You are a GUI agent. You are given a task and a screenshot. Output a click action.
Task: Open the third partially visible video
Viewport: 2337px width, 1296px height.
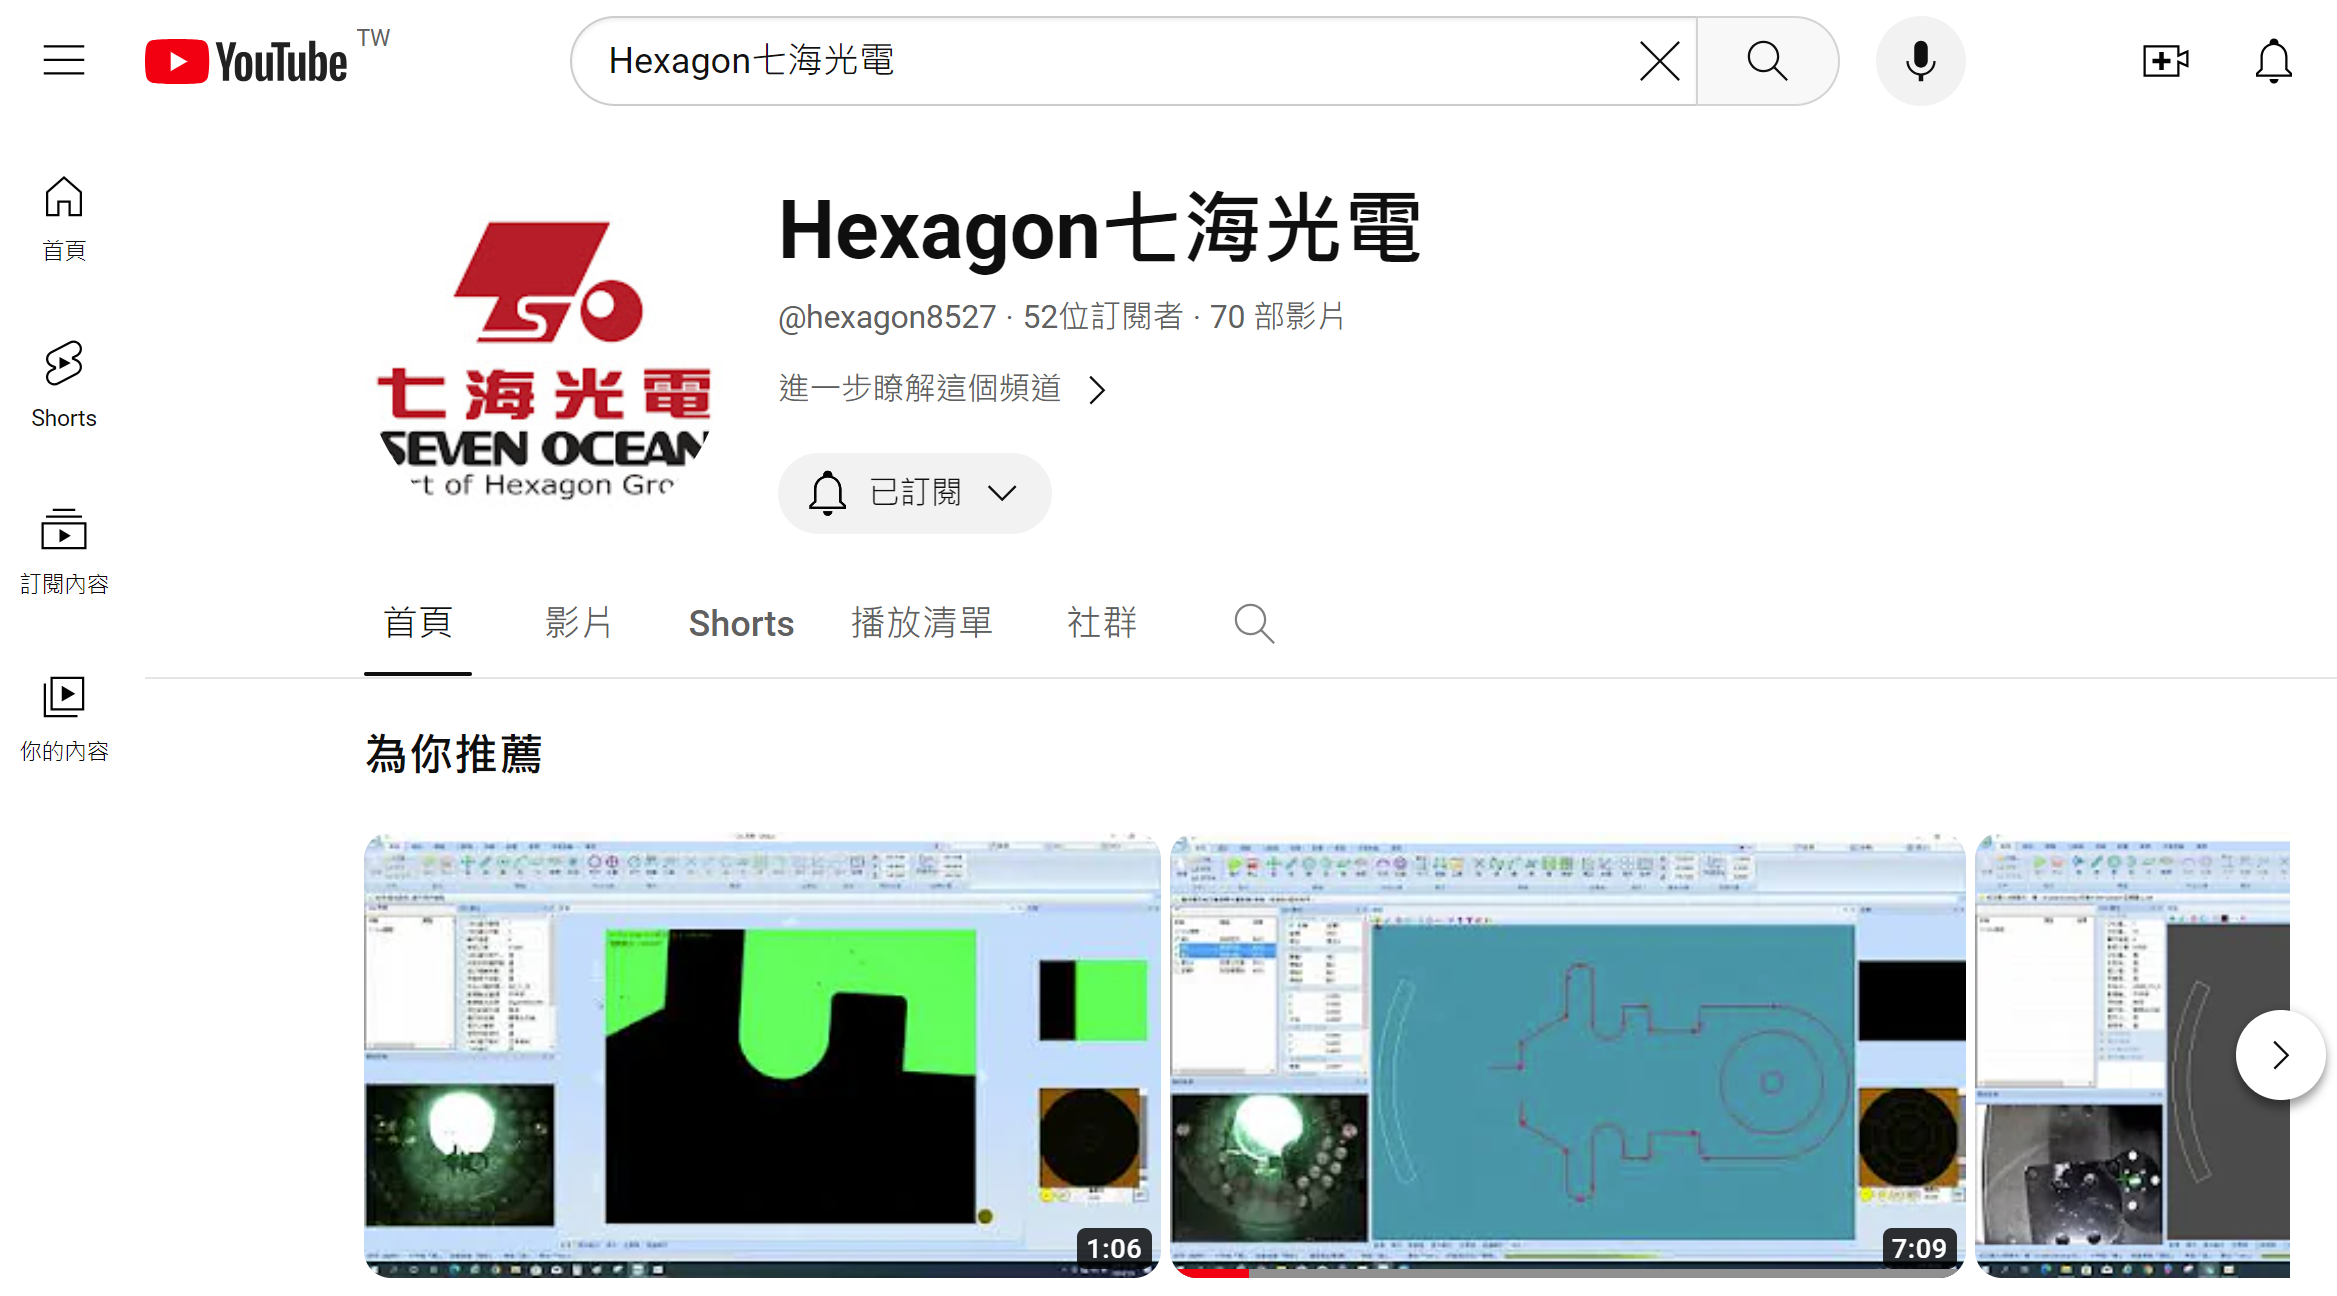point(2132,1055)
